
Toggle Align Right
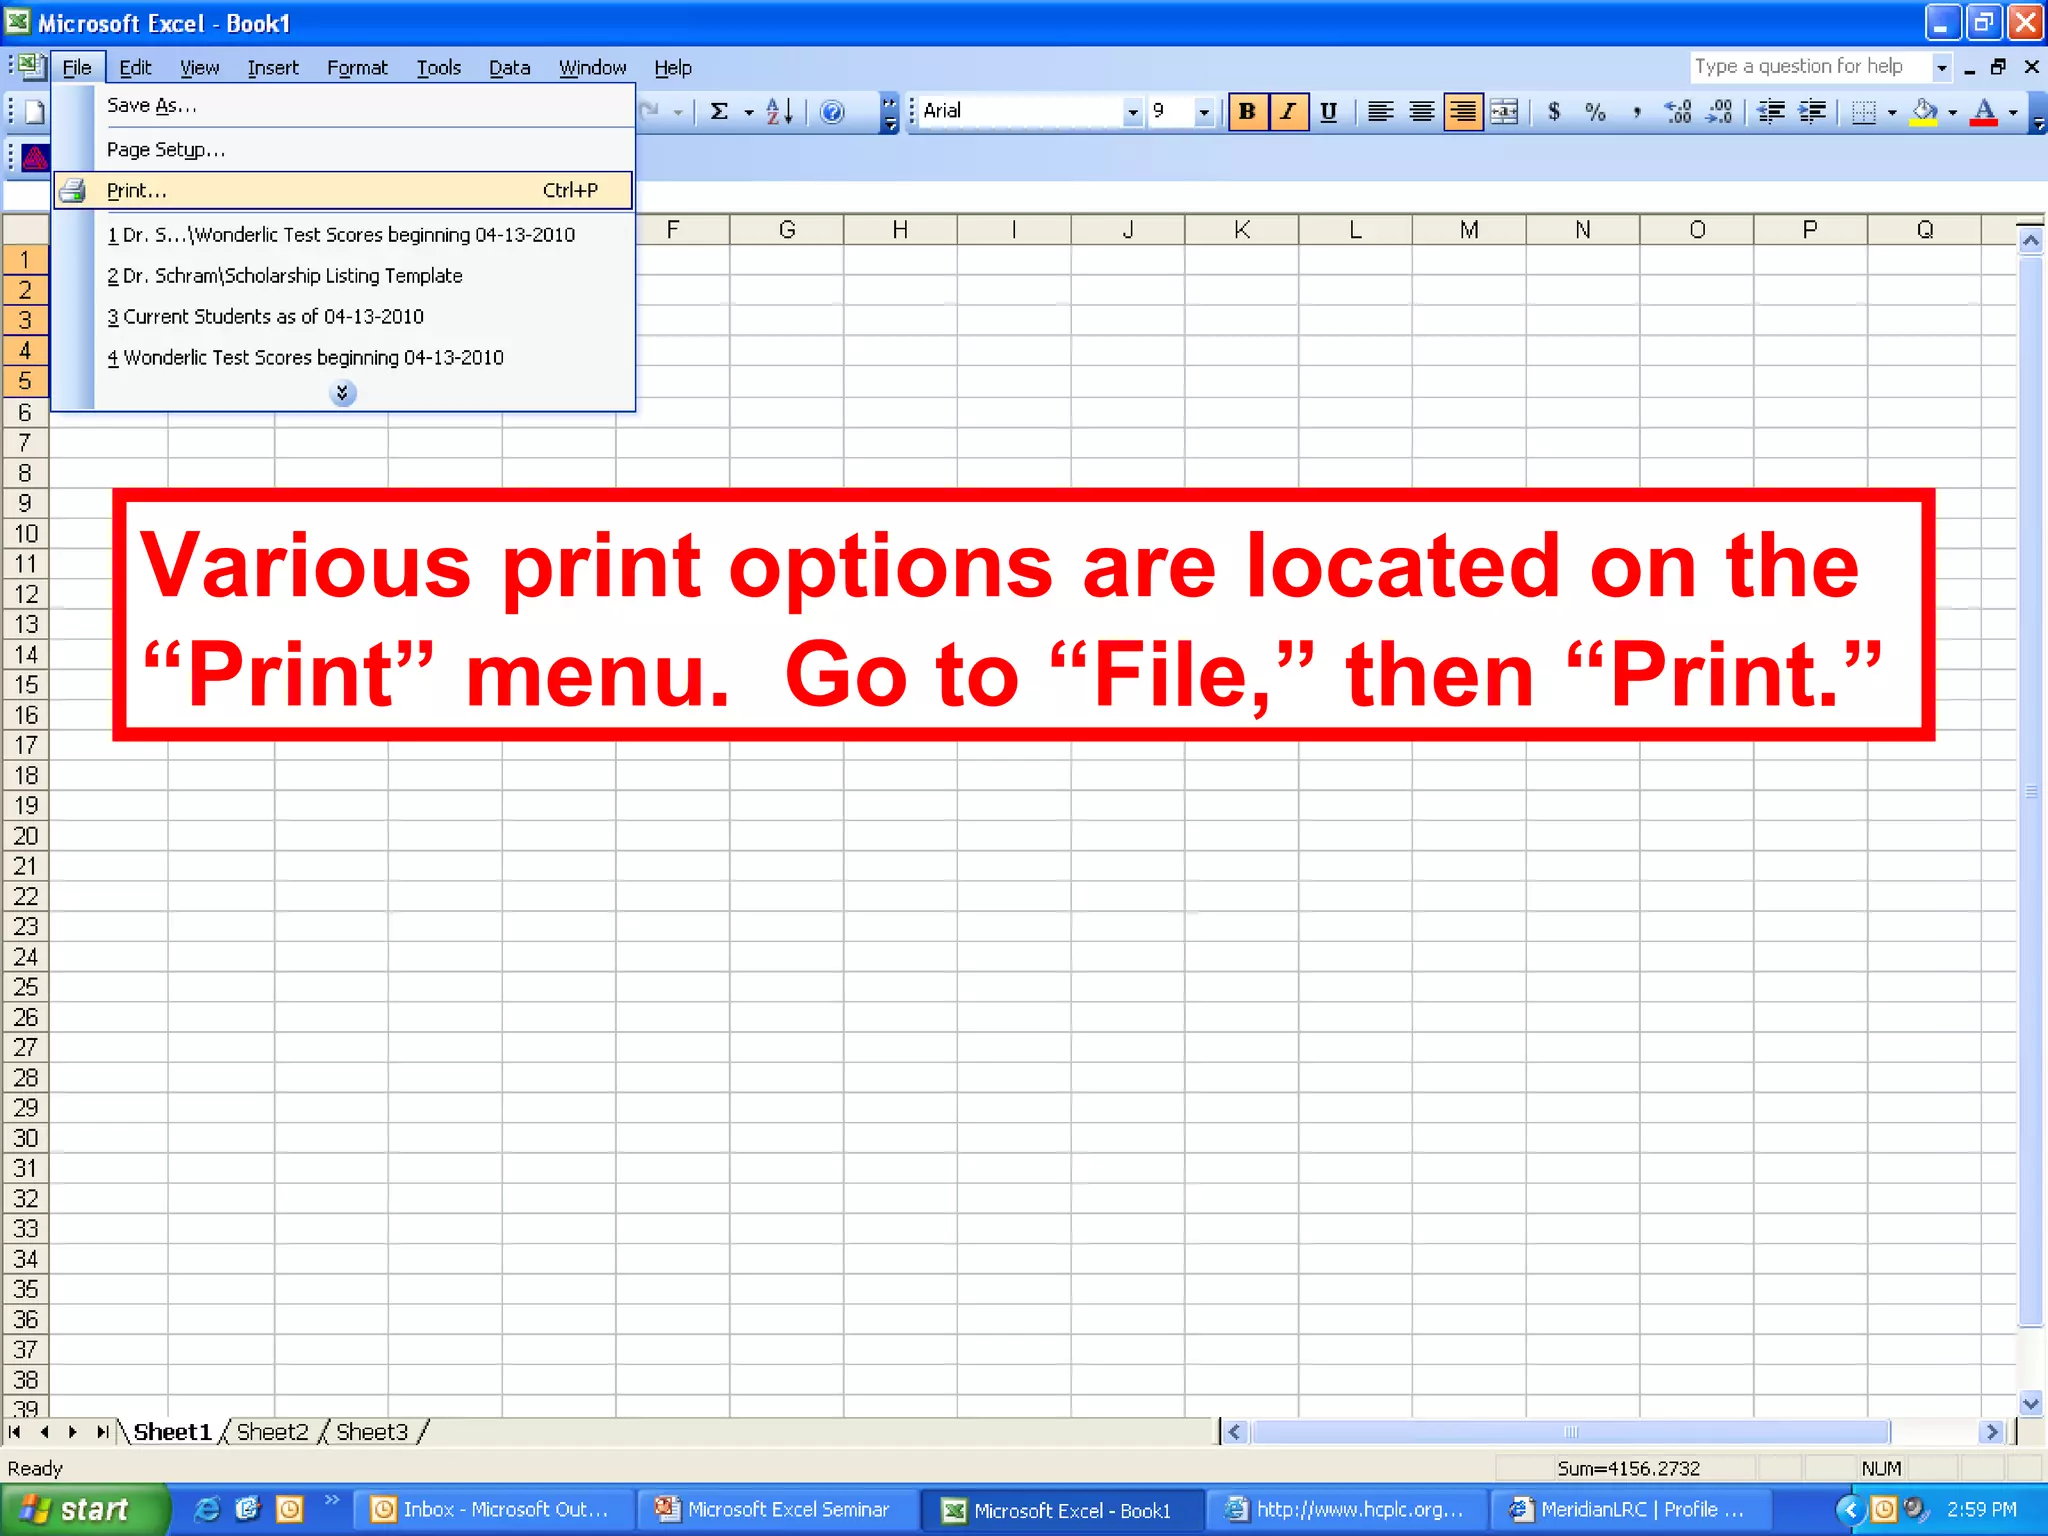coord(1463,111)
